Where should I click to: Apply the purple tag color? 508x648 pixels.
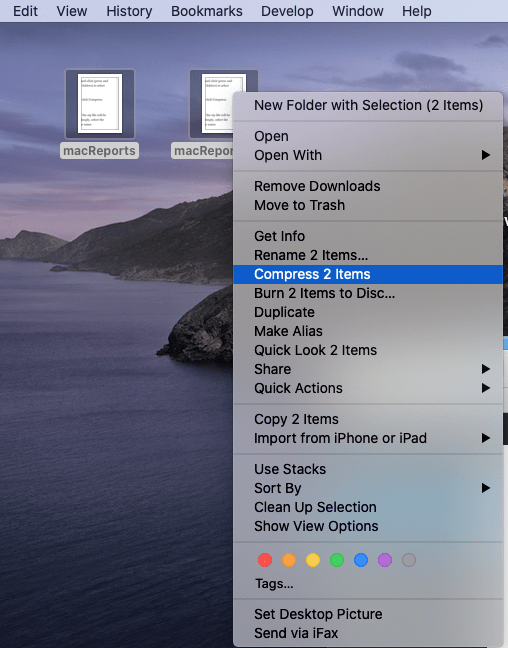tap(385, 560)
